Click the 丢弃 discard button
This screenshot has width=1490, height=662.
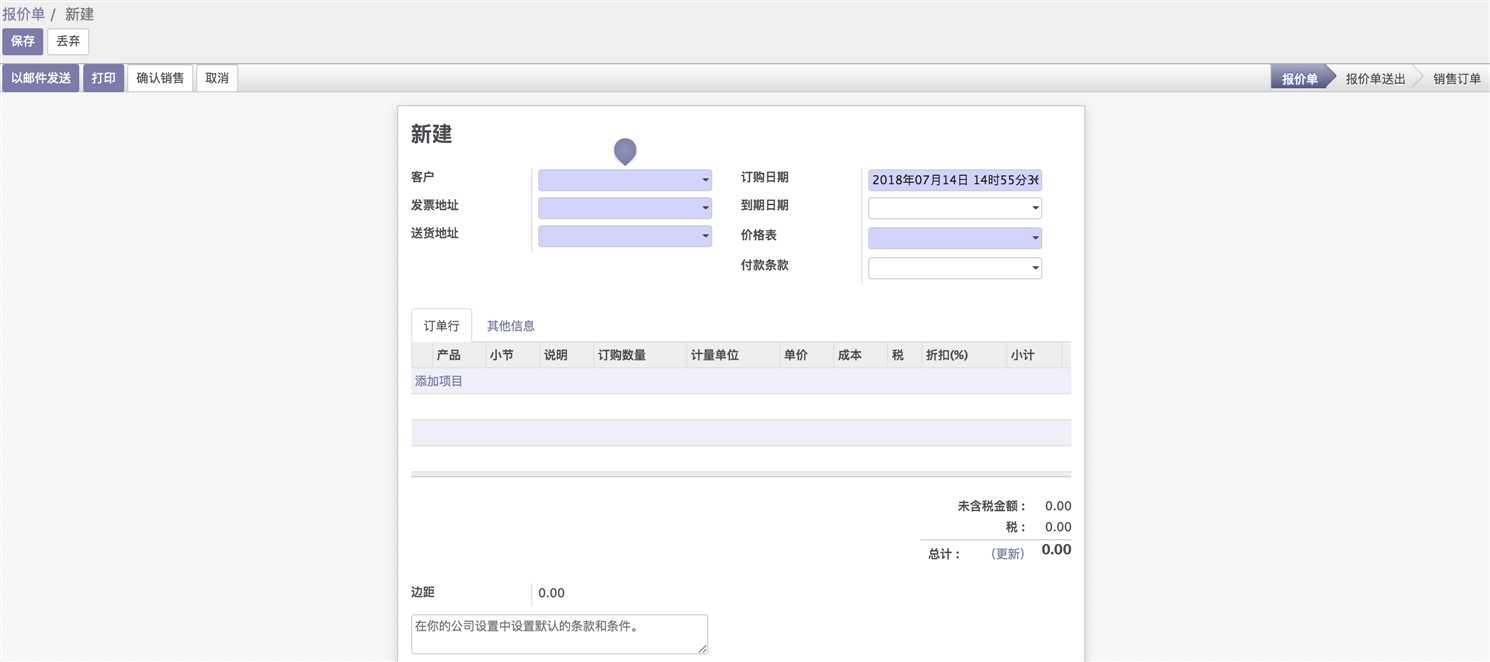68,42
